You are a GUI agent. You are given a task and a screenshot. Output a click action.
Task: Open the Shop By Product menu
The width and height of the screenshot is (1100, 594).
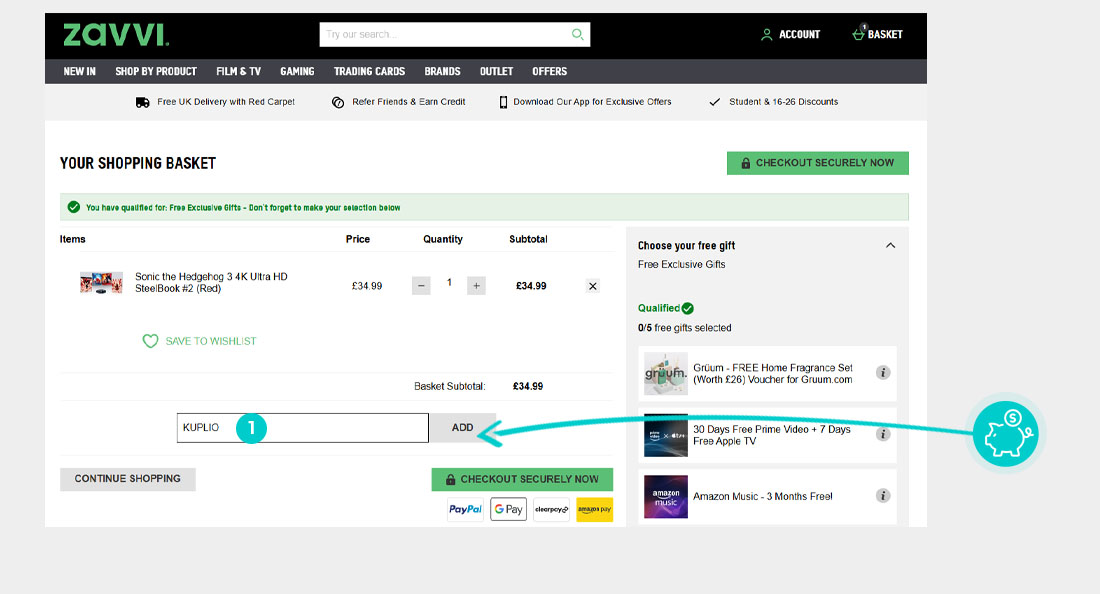[156, 72]
